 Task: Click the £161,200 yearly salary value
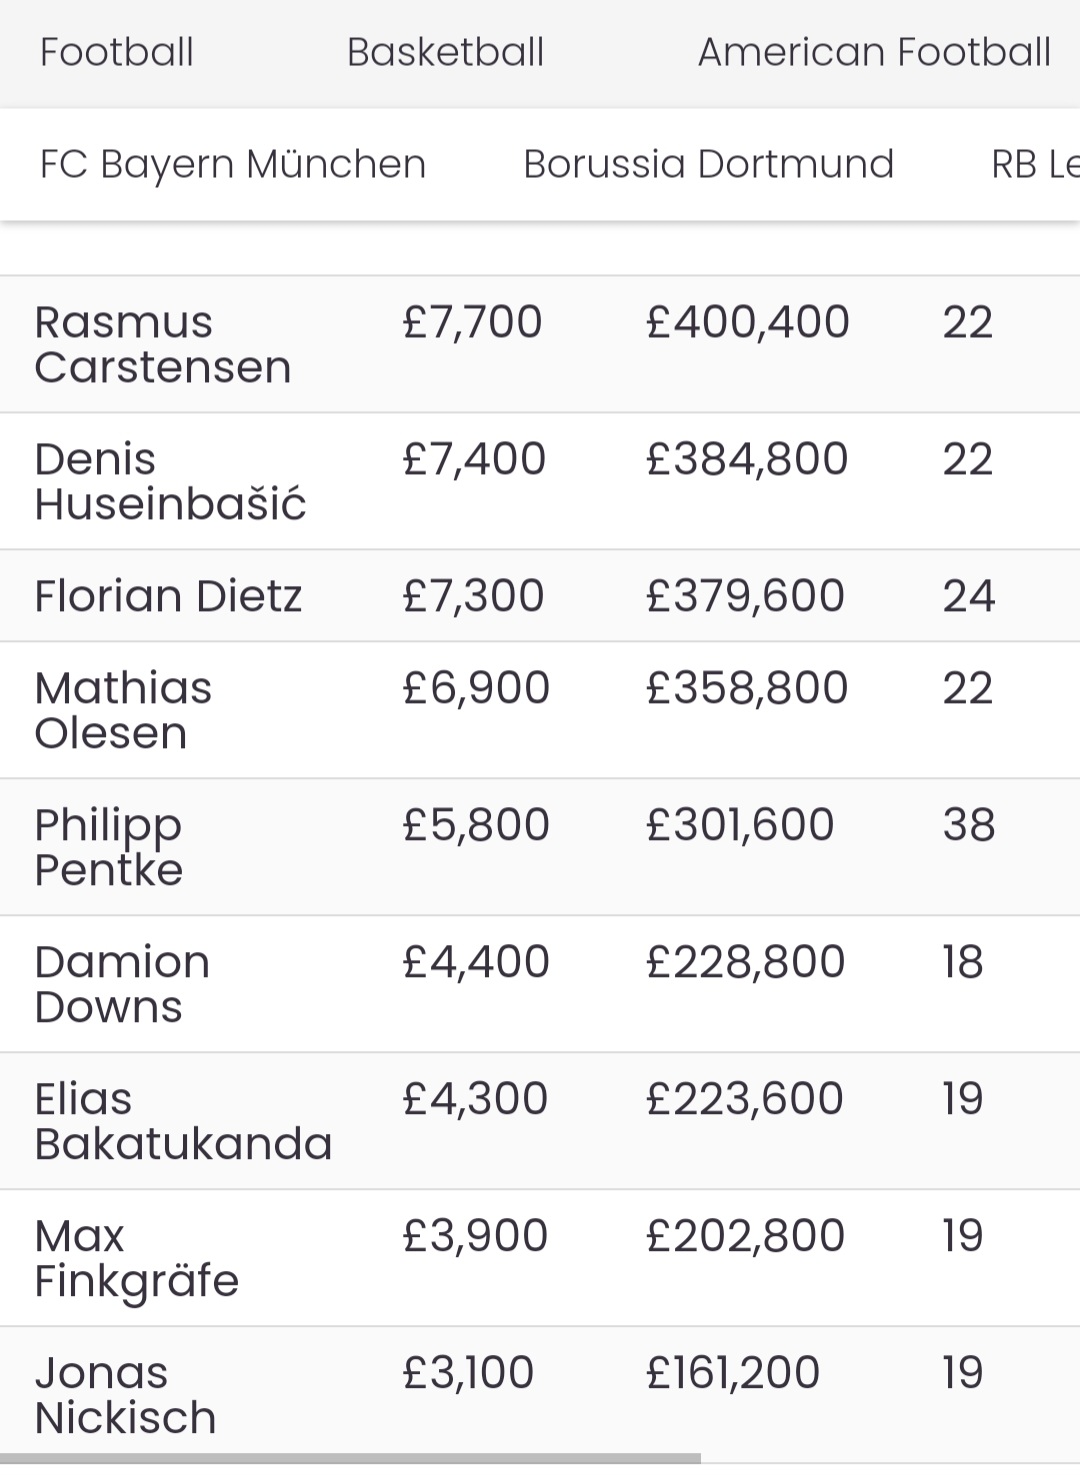[733, 1372]
